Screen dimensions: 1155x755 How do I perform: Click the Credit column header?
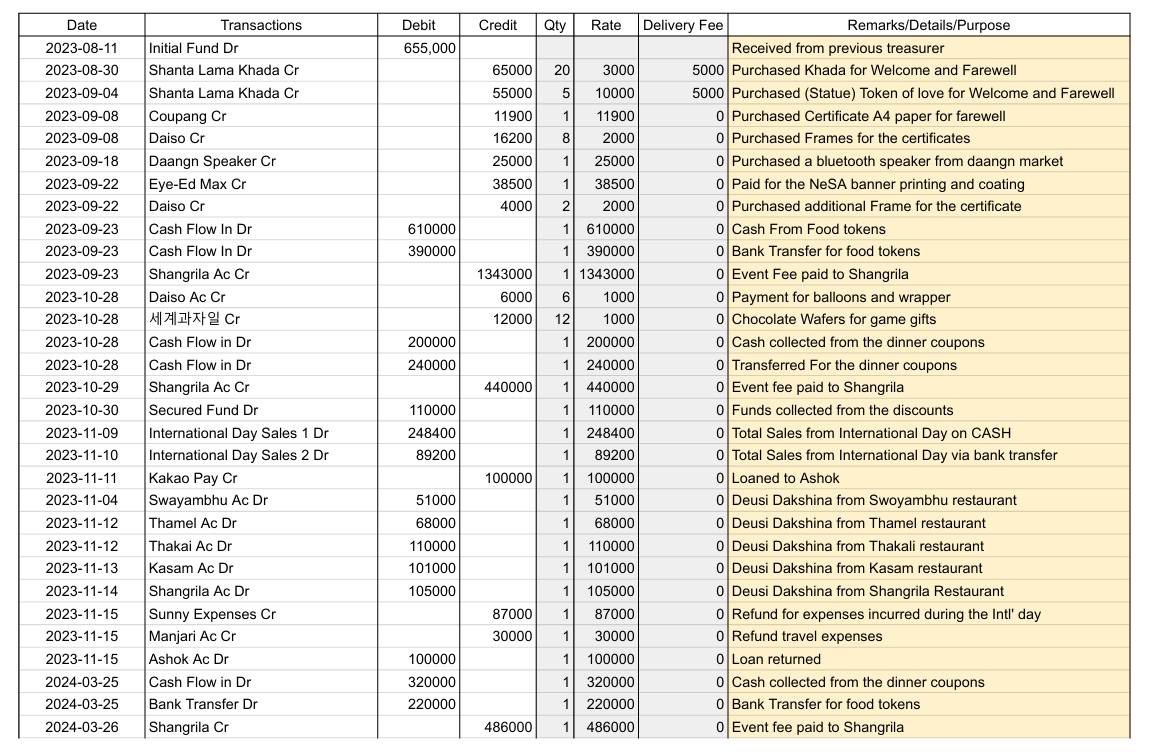(495, 25)
